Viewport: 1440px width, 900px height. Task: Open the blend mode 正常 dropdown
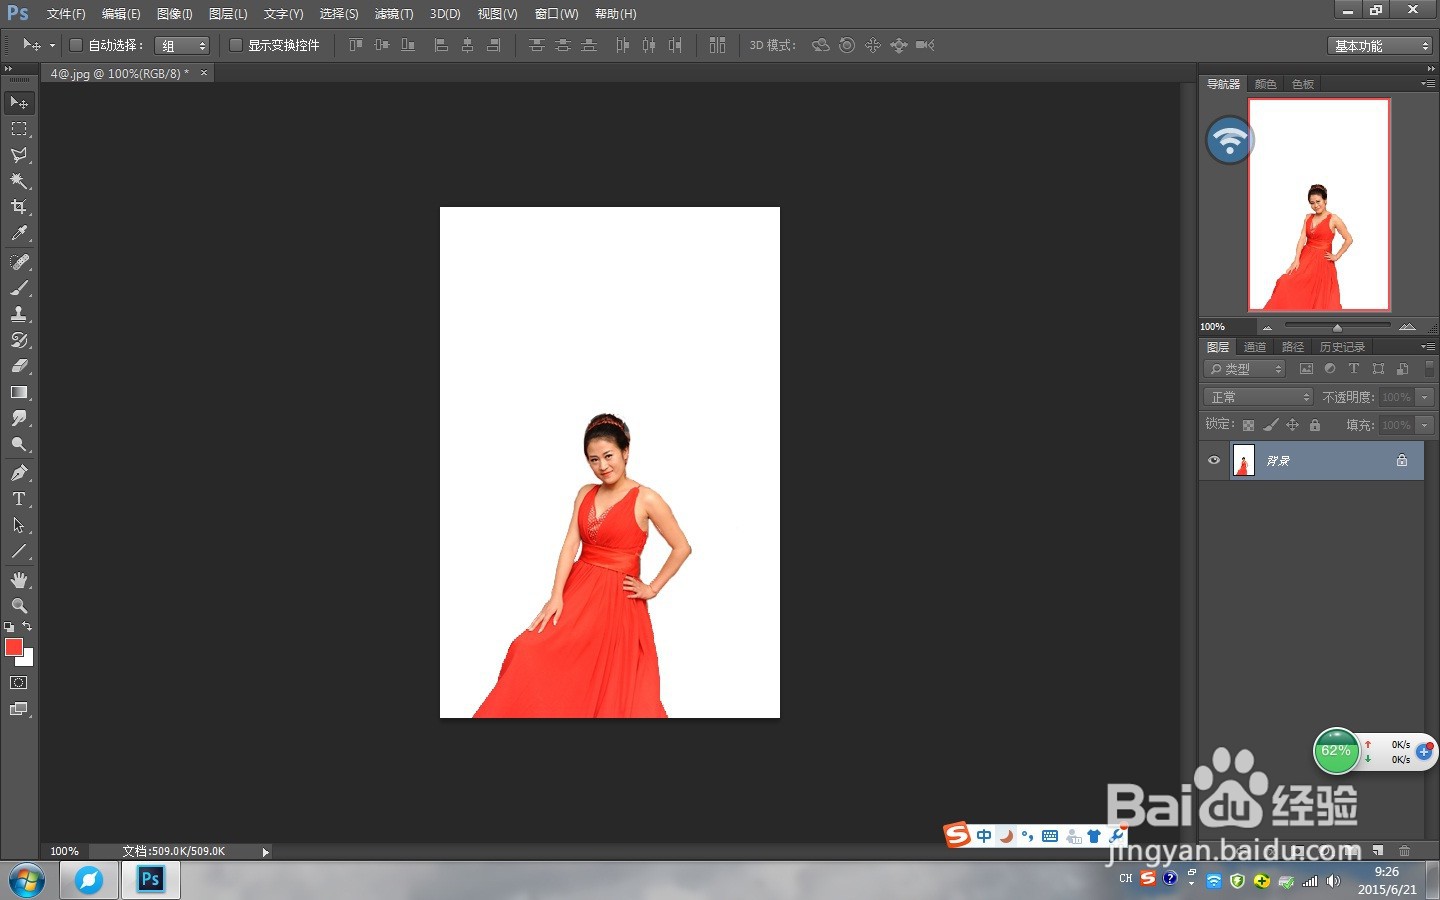(1258, 397)
